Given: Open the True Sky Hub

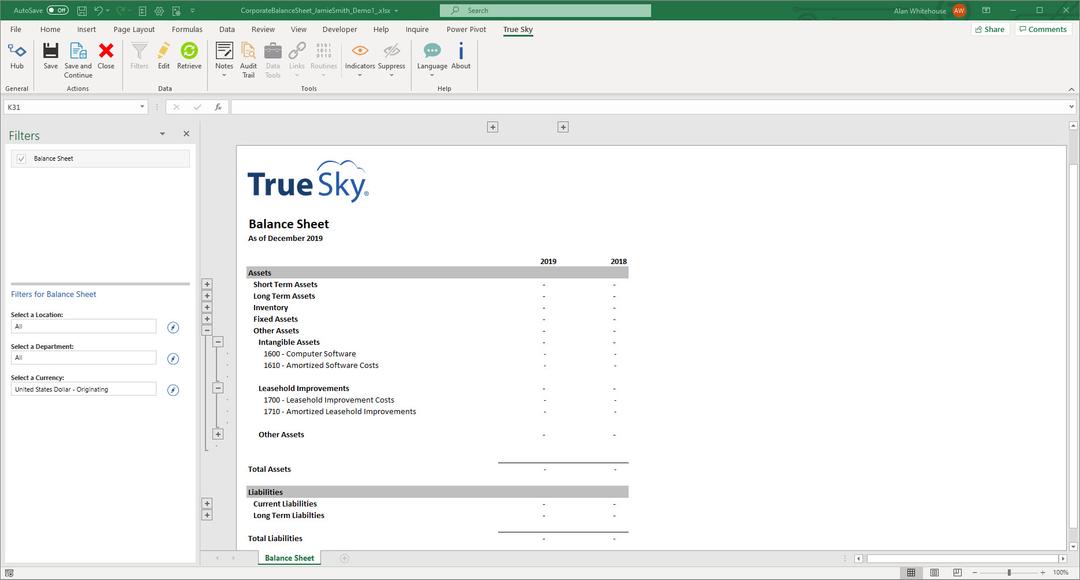Looking at the screenshot, I should (17, 55).
